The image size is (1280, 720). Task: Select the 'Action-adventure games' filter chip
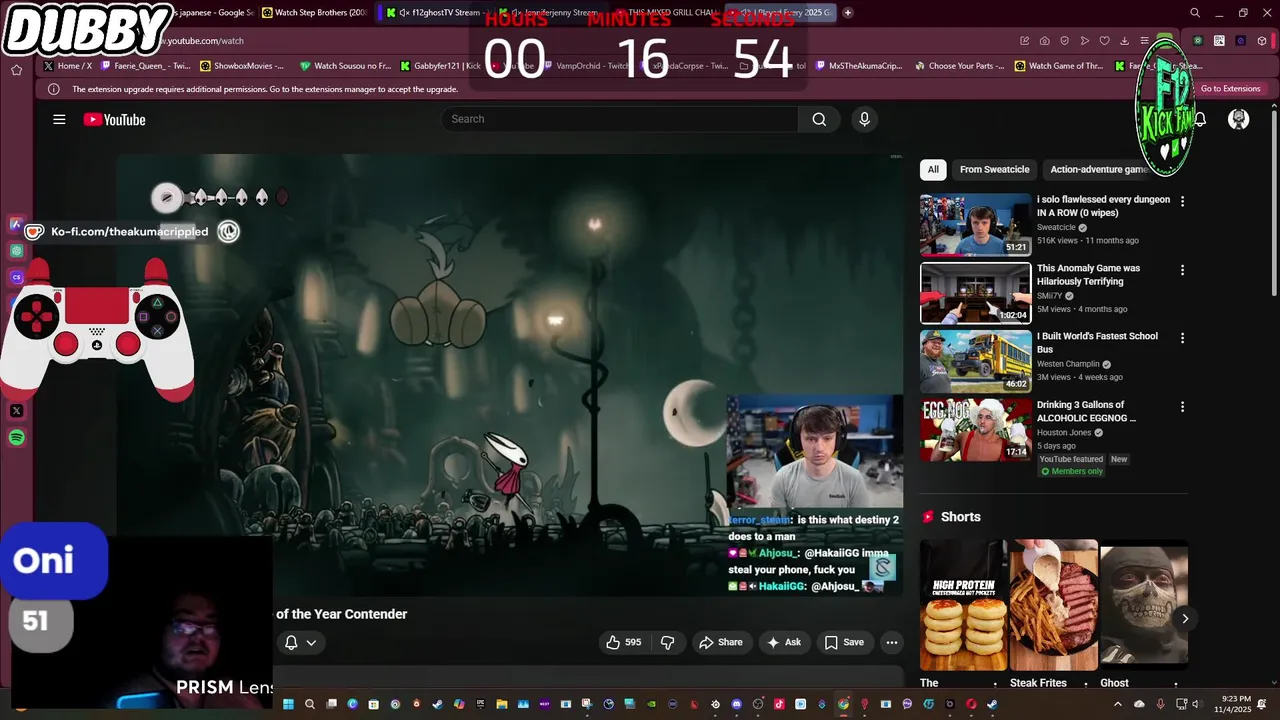(1099, 169)
